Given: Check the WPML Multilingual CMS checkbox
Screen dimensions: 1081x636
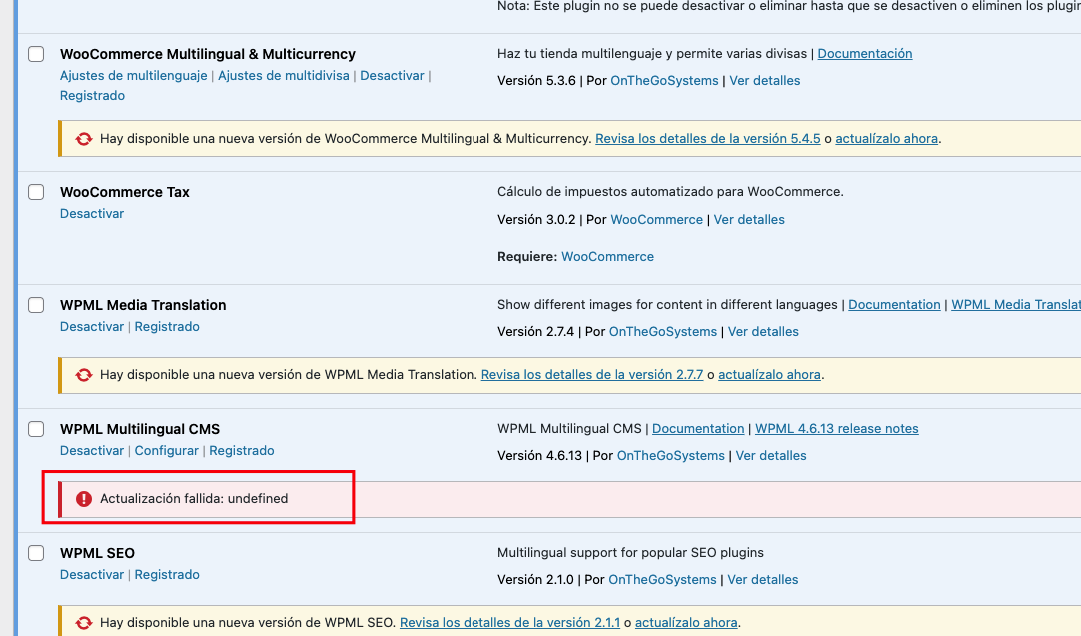Looking at the screenshot, I should (x=36, y=429).
